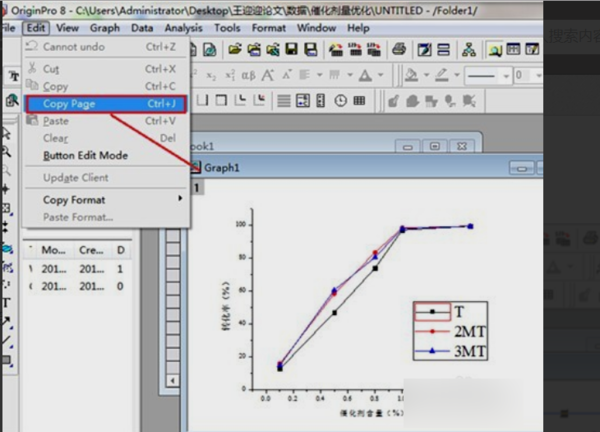The height and width of the screenshot is (432, 600).
Task: Click the 3MT legend entry
Action: point(450,351)
